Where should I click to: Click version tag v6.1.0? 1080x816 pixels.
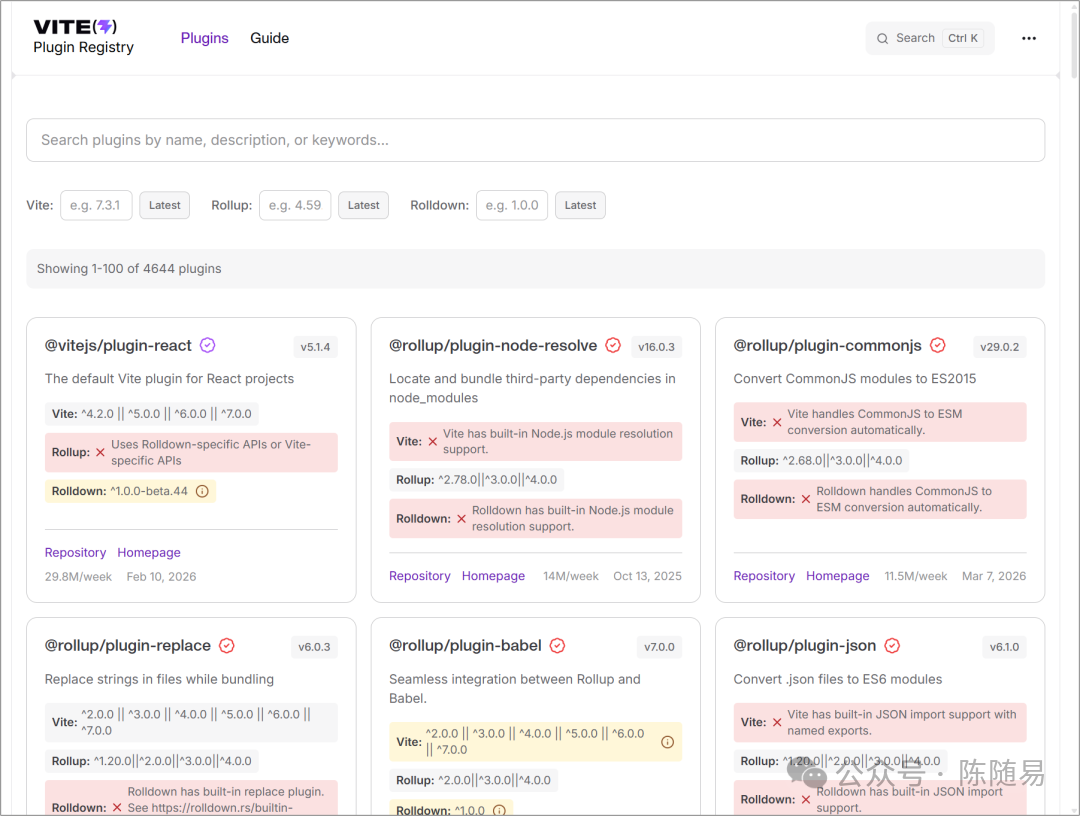pyautogui.click(x=1004, y=647)
